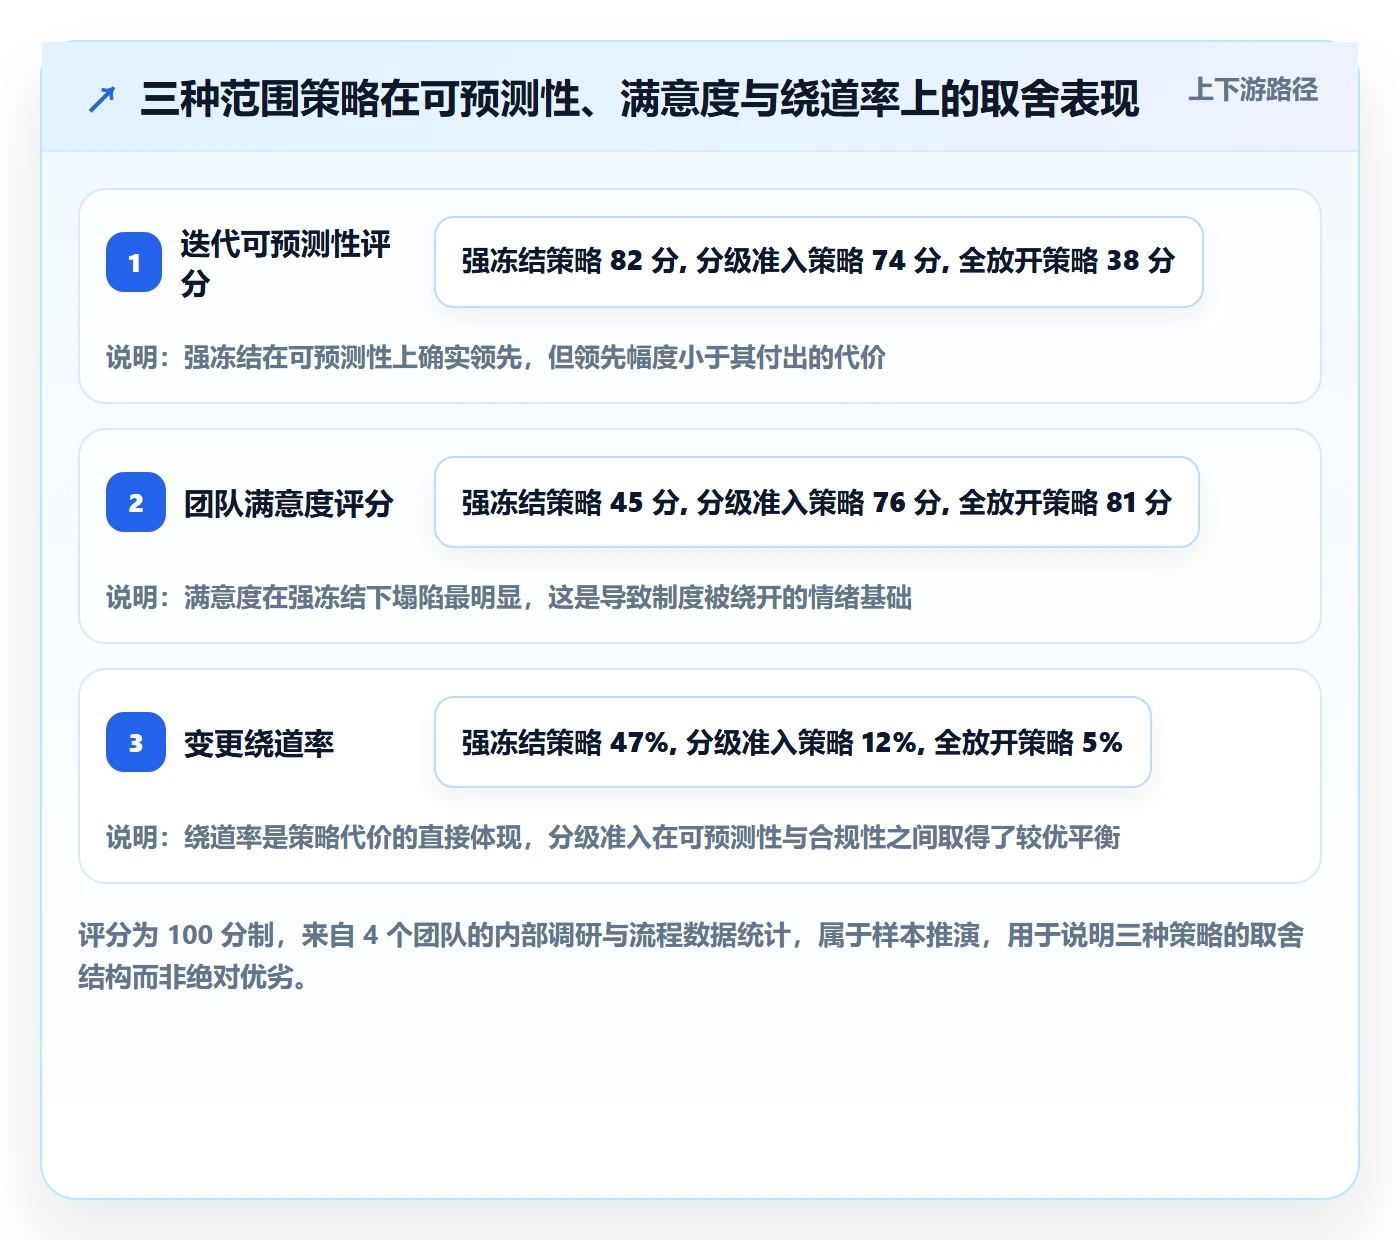Click the value box 强冻结策略 82 分, 分级准入策略 74 分
Image resolution: width=1400 pixels, height=1240 pixels.
[x=818, y=262]
